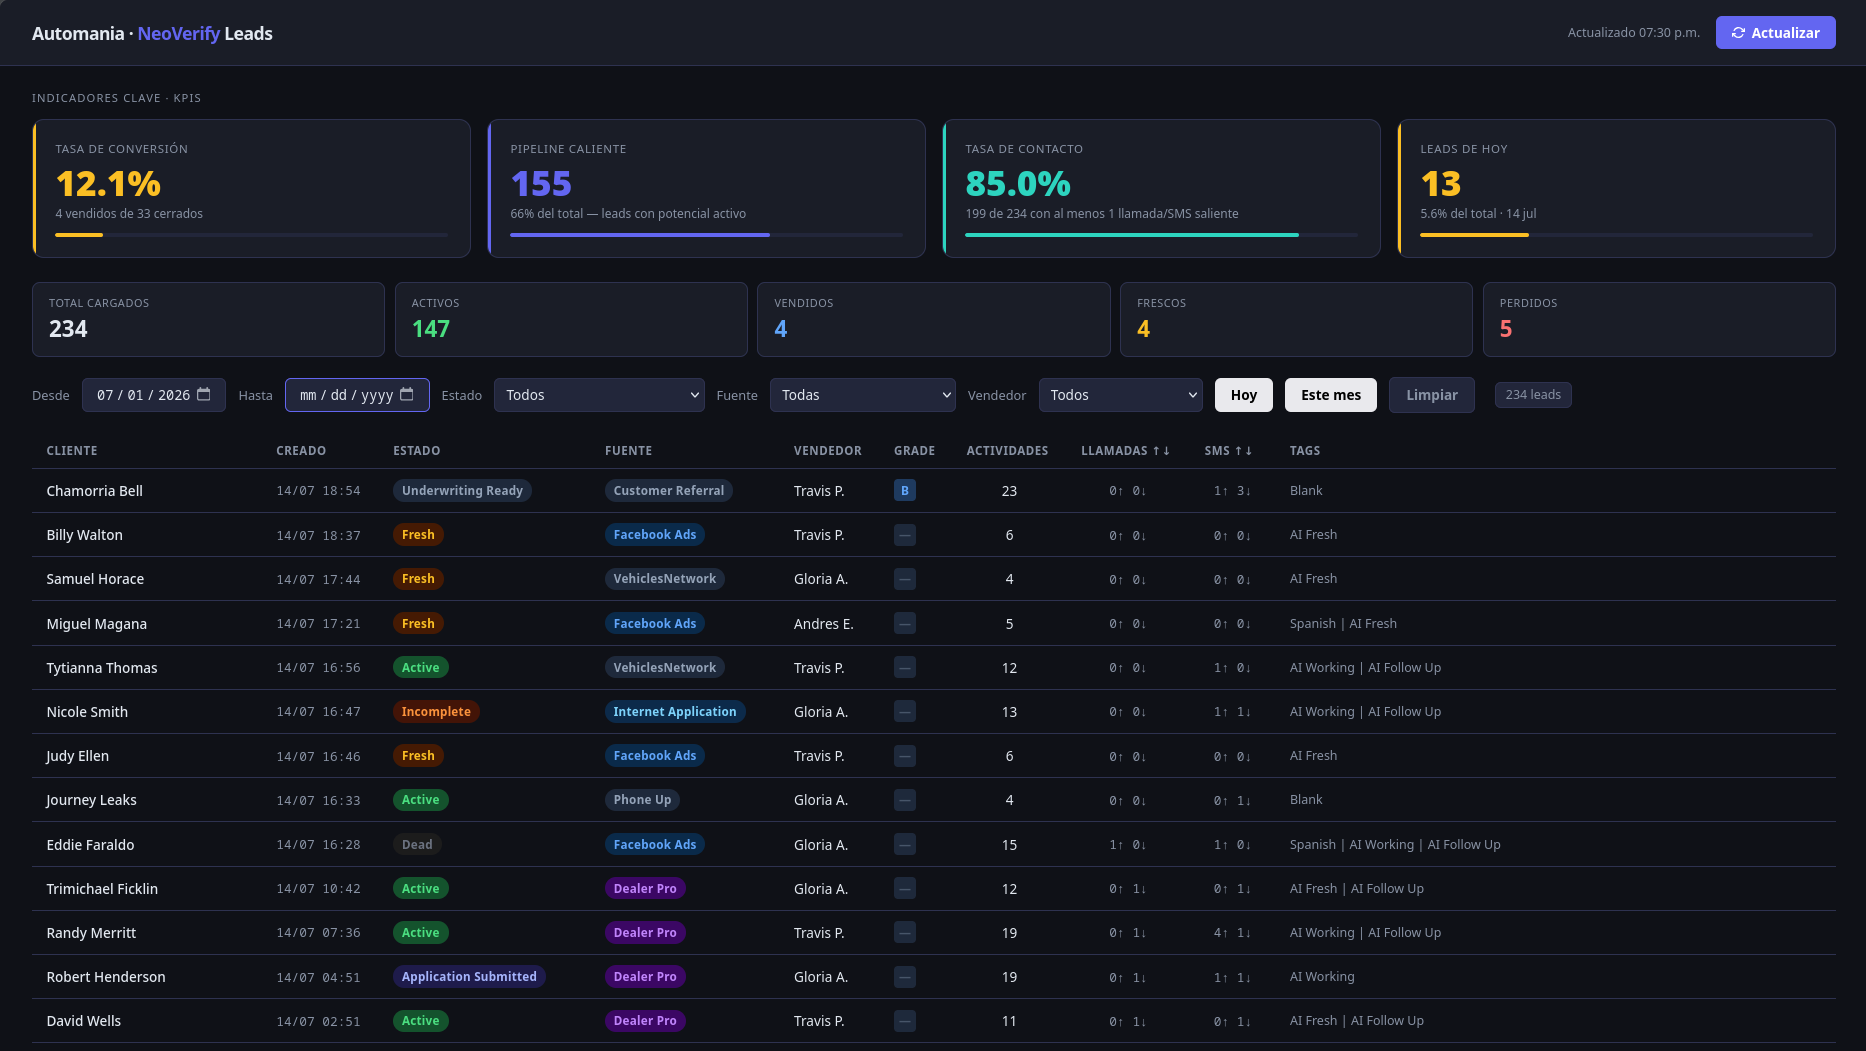Select the David Wells client name
This screenshot has height=1051, width=1866.
pyautogui.click(x=84, y=1021)
